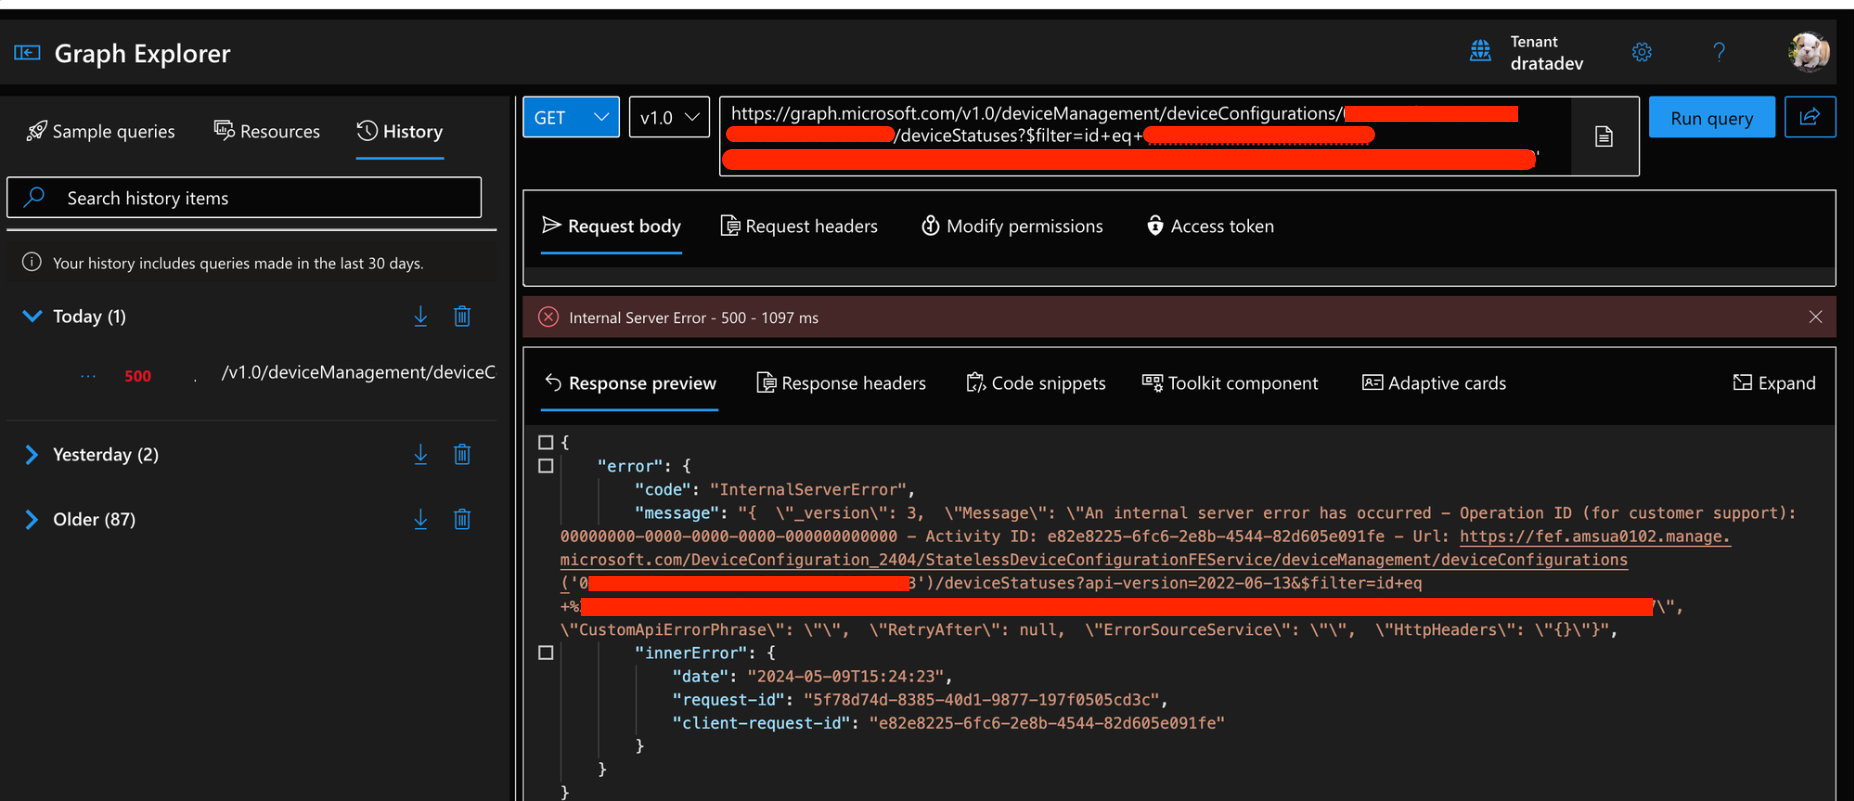Open Adaptive cards tab
This screenshot has width=1854, height=801.
[1434, 383]
